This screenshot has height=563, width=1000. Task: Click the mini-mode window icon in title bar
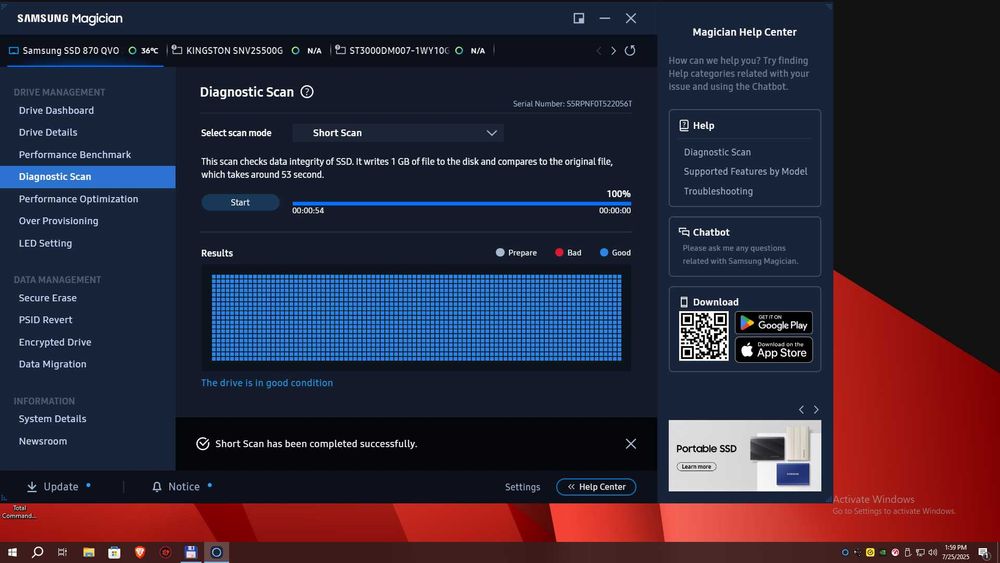[579, 18]
